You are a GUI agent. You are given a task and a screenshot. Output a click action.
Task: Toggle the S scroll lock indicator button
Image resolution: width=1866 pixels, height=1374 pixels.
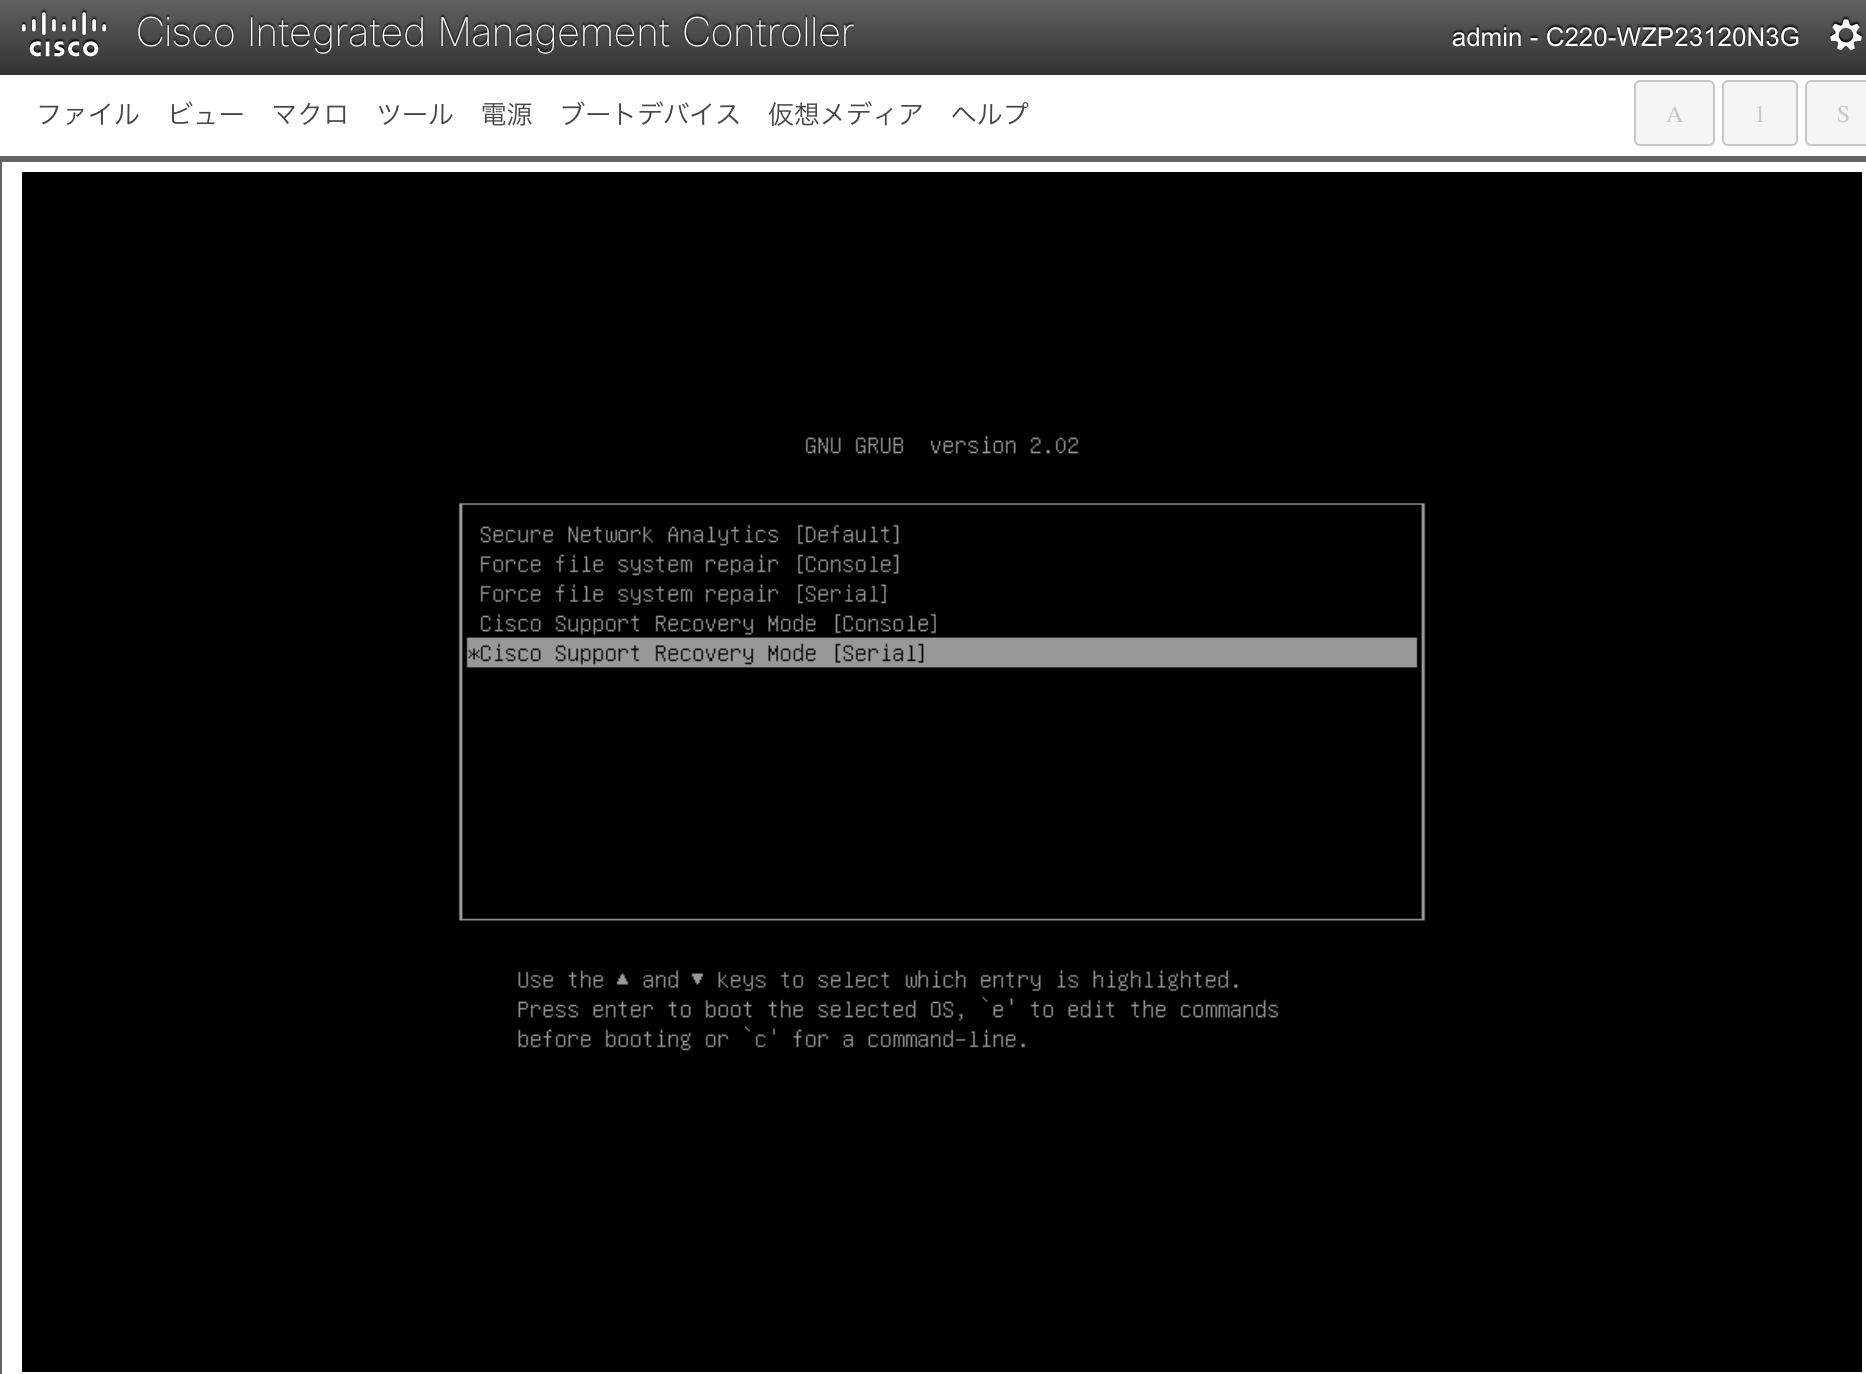click(x=1837, y=113)
